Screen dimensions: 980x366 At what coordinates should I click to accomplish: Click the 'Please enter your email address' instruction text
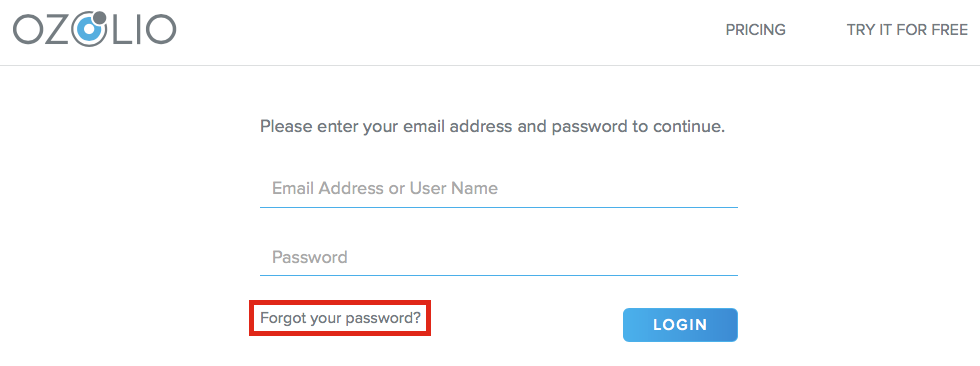[x=492, y=127]
